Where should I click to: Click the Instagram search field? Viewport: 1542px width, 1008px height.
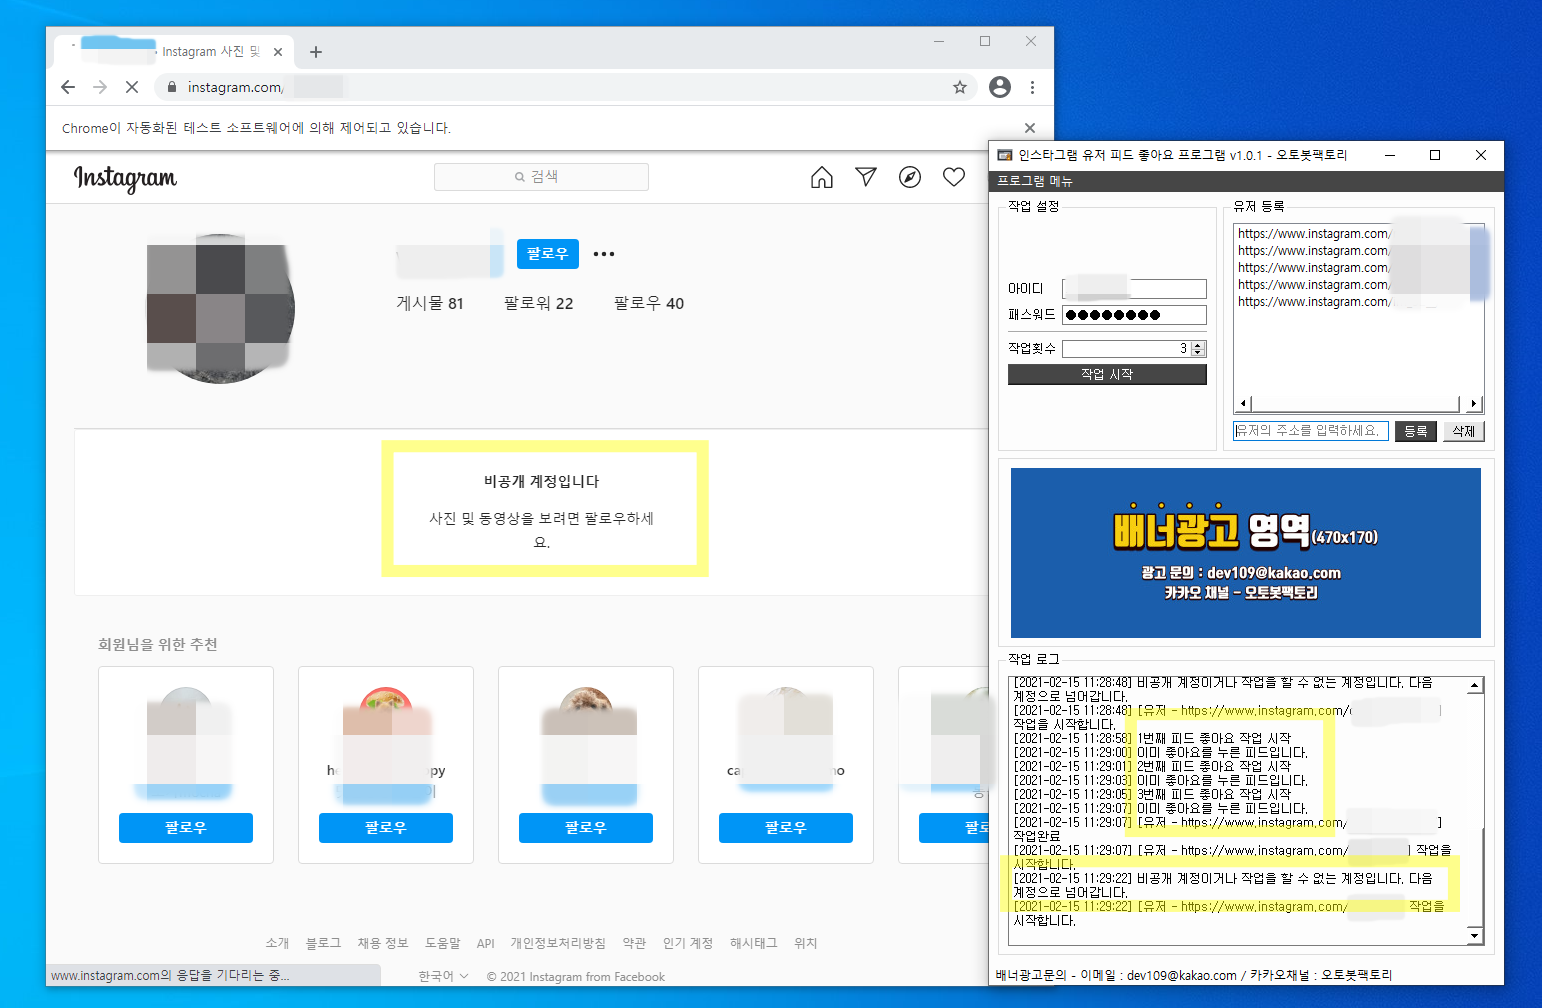pos(541,177)
